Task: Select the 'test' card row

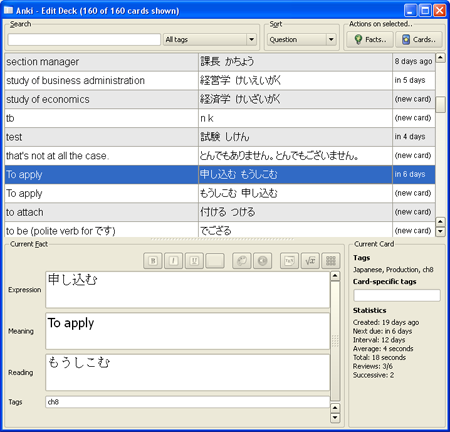Action: click(x=220, y=137)
